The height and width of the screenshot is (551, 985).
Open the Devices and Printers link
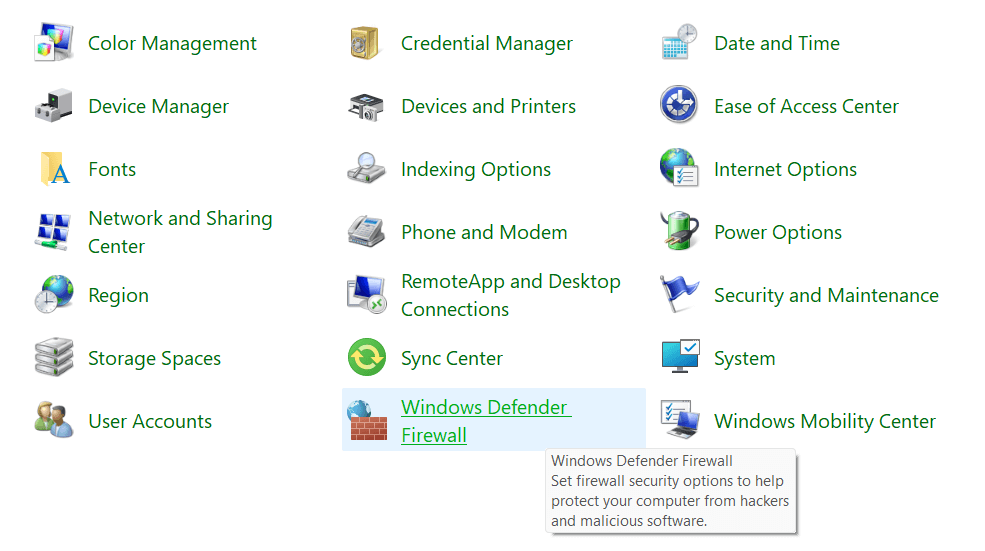[488, 106]
